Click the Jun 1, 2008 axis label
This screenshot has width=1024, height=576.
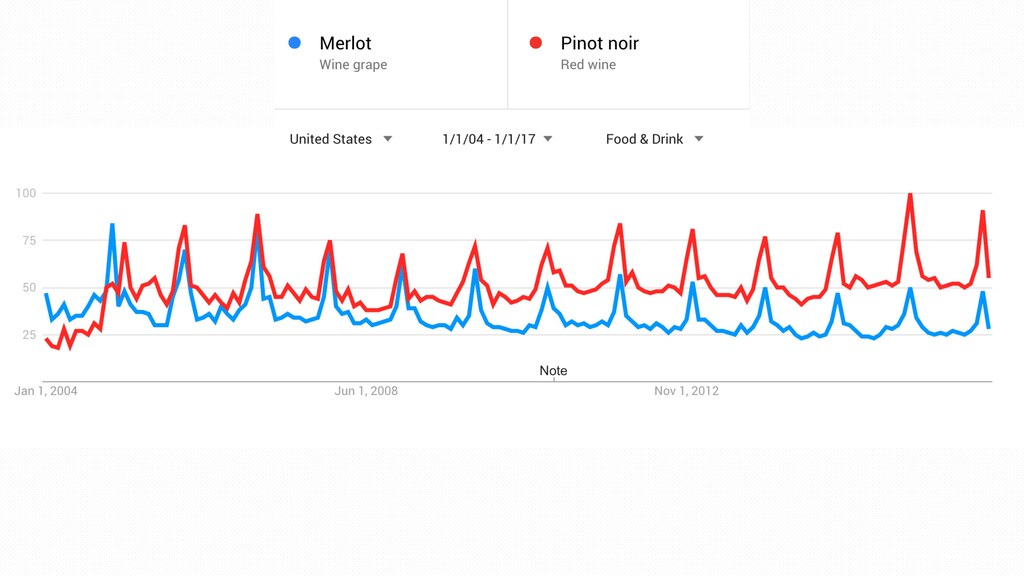pos(366,391)
